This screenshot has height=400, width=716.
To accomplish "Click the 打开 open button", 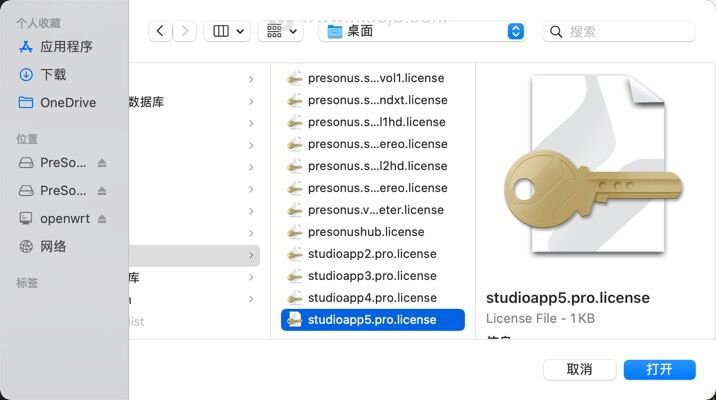I will tap(659, 369).
